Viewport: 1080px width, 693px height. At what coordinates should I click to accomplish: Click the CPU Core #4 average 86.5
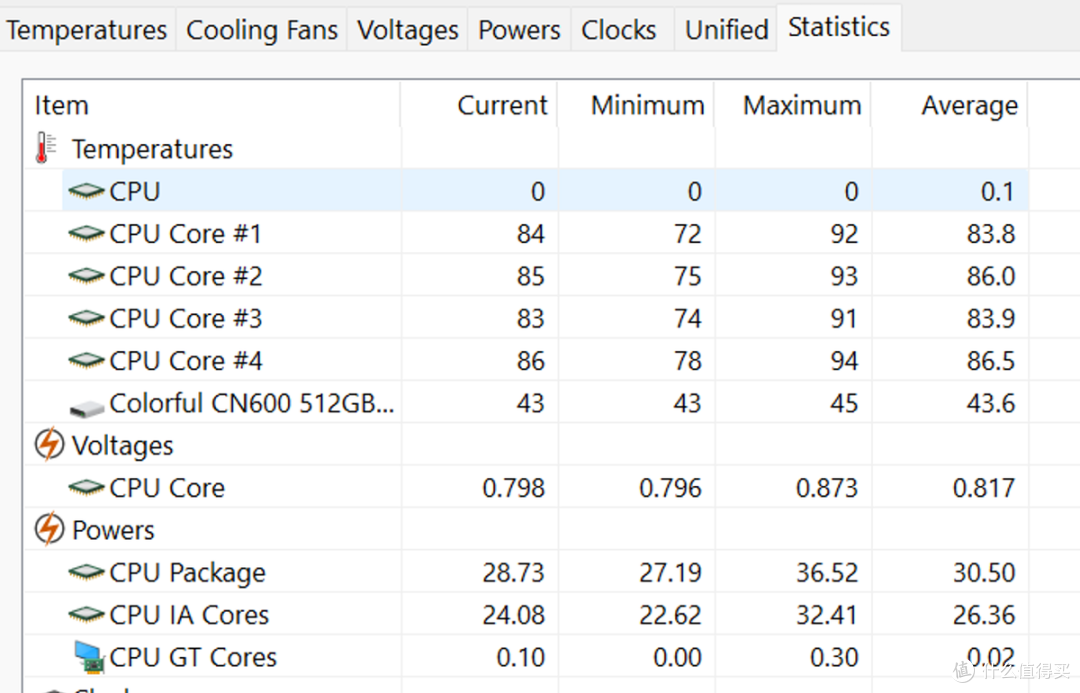(990, 361)
